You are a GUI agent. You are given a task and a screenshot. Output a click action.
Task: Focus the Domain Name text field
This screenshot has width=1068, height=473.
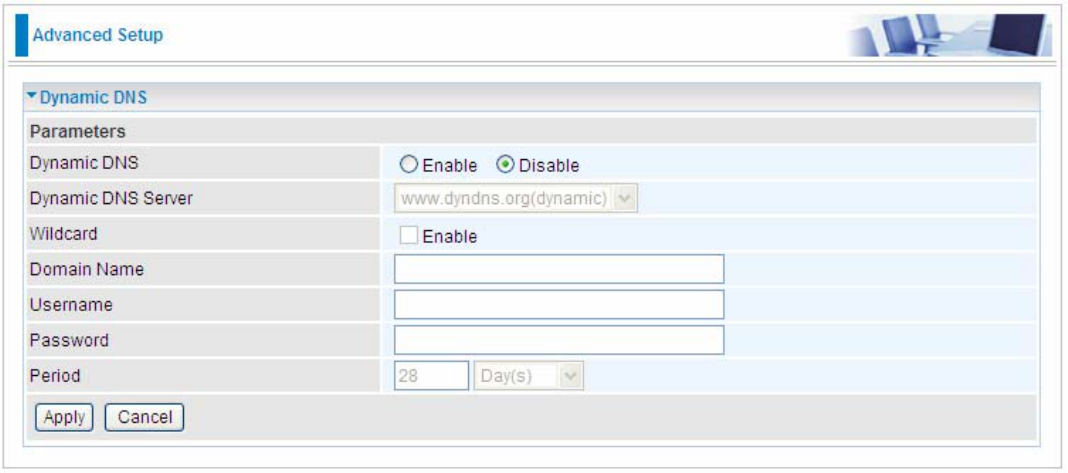click(559, 269)
